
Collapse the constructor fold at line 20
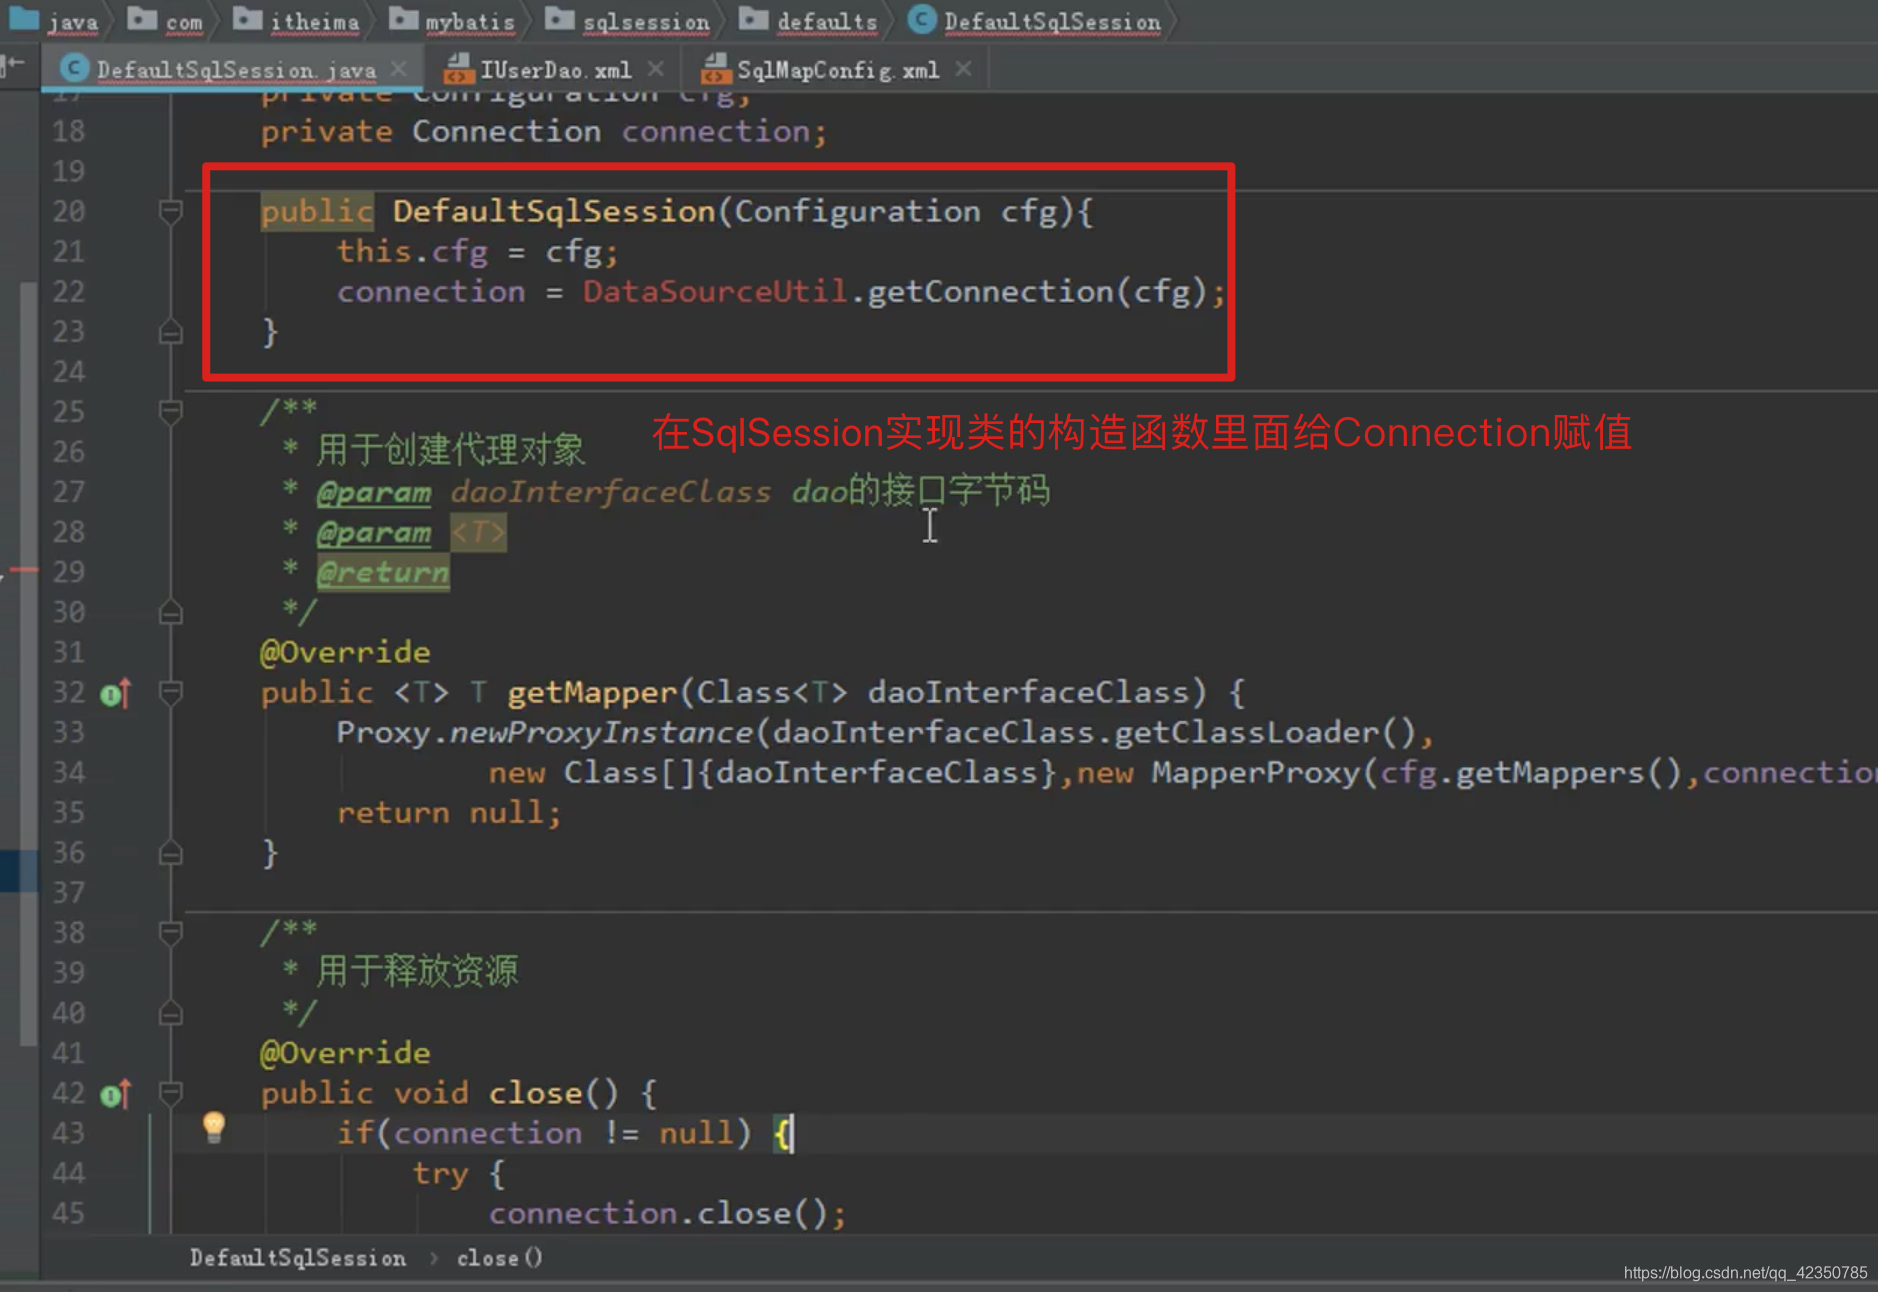pos(171,211)
